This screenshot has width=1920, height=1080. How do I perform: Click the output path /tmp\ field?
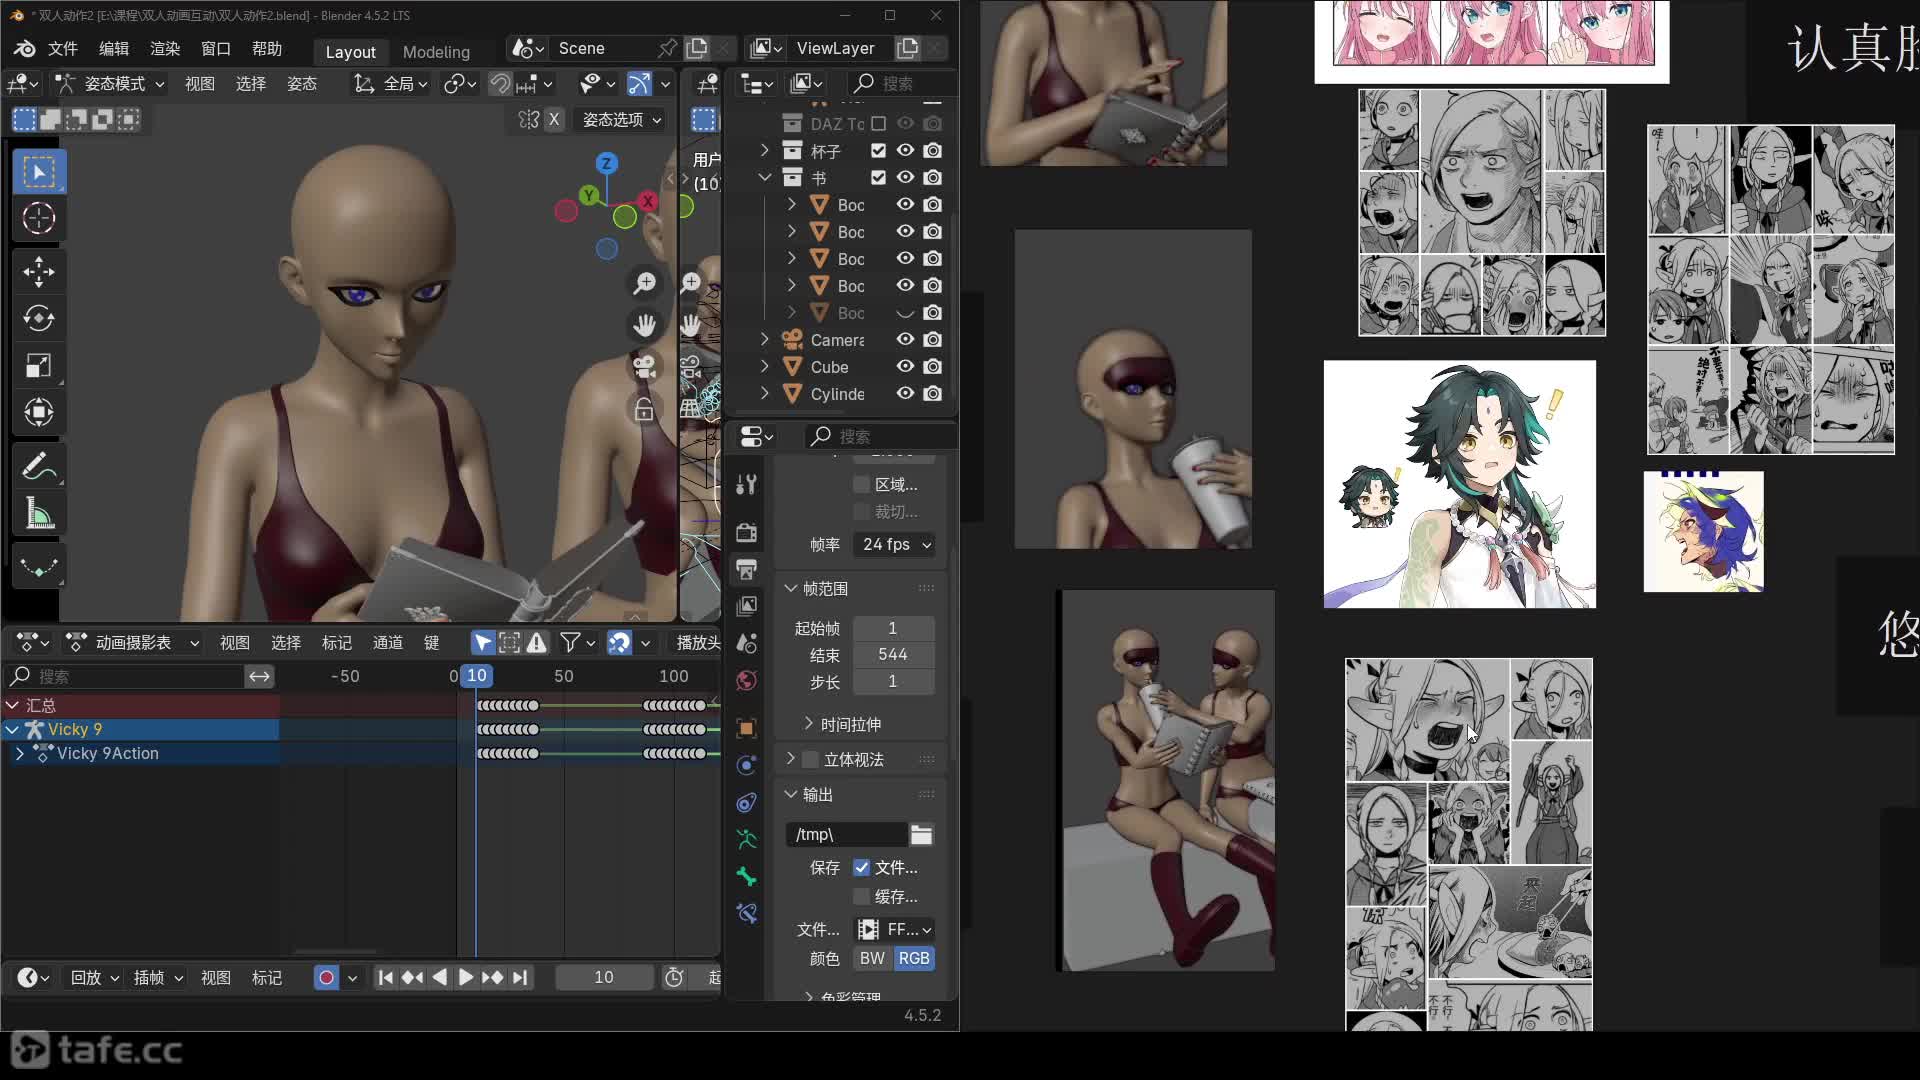tap(846, 834)
